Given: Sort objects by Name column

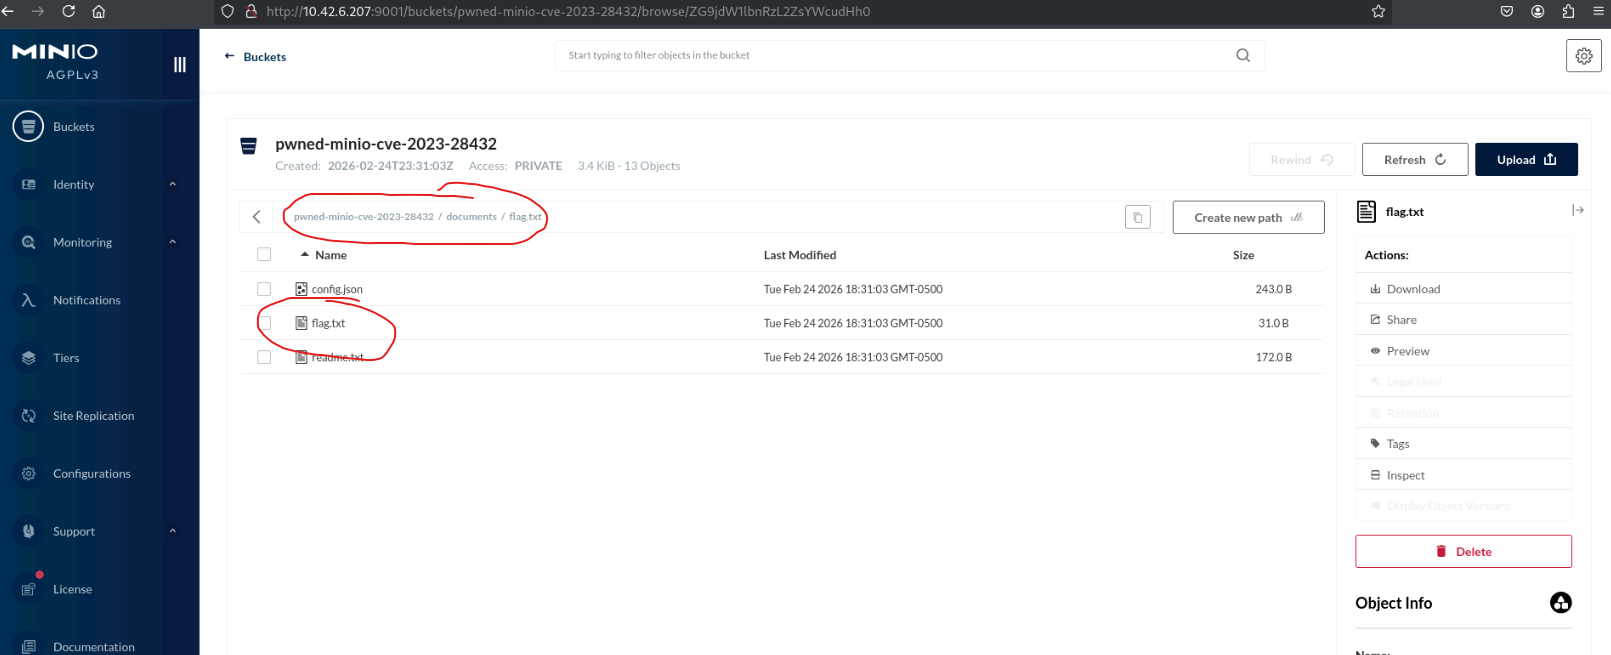Looking at the screenshot, I should 330,255.
